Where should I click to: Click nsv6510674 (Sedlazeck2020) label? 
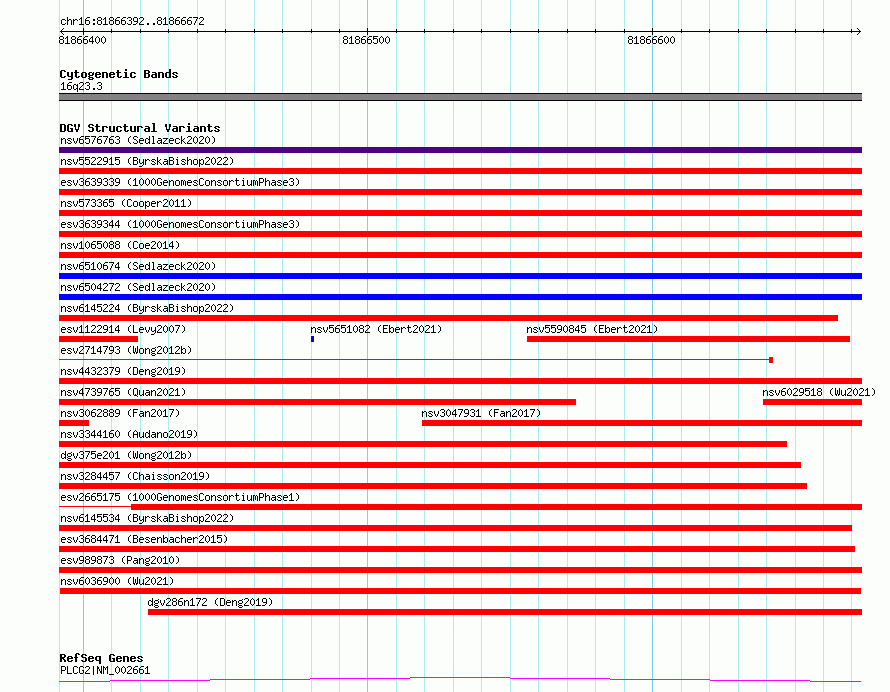[138, 266]
